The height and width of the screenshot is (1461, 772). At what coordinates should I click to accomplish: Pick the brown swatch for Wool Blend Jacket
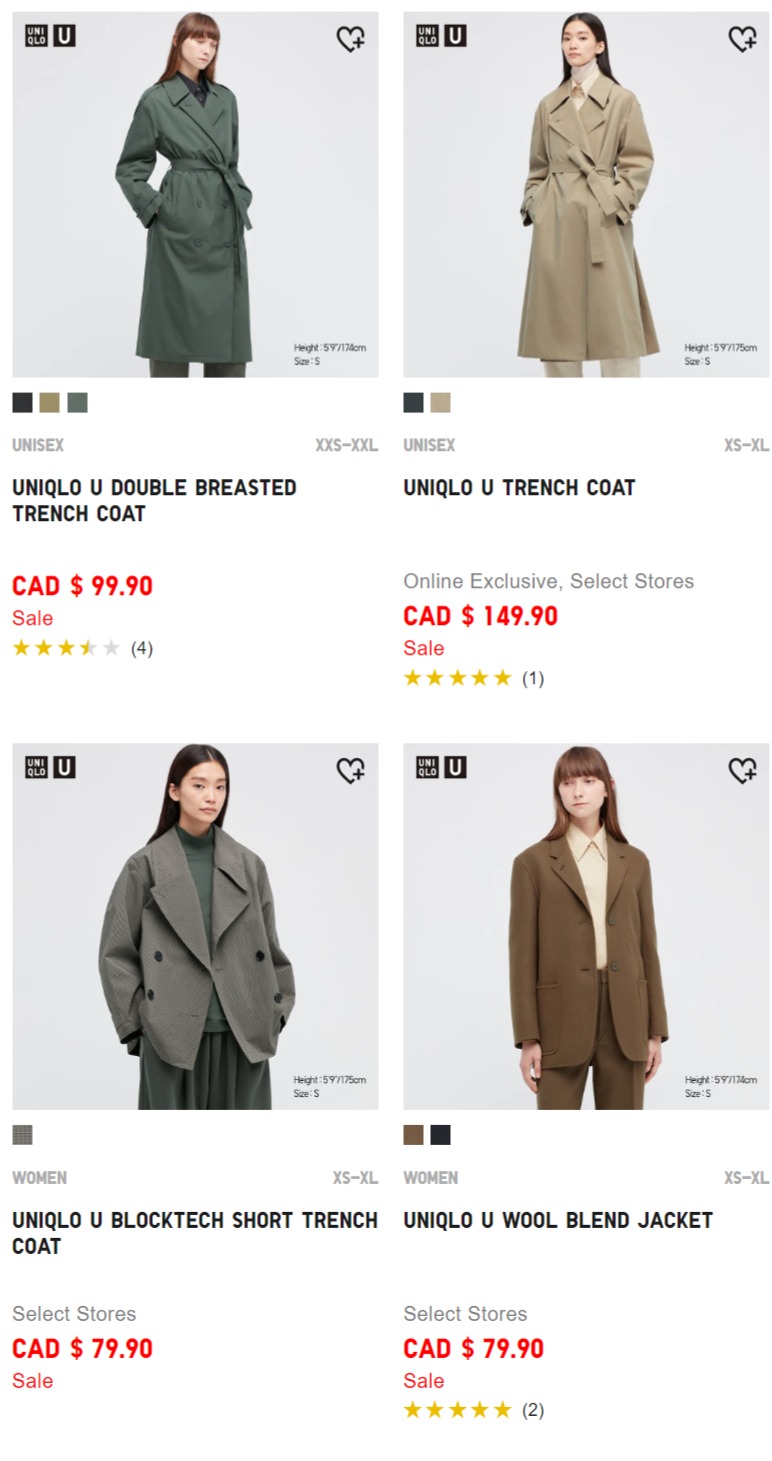(x=413, y=1135)
